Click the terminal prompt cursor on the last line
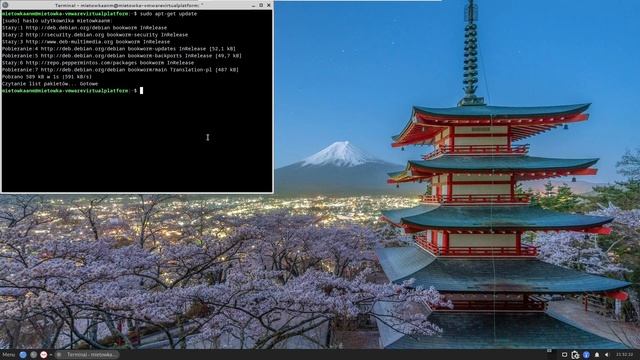This screenshot has width=640, height=360. click(x=142, y=91)
